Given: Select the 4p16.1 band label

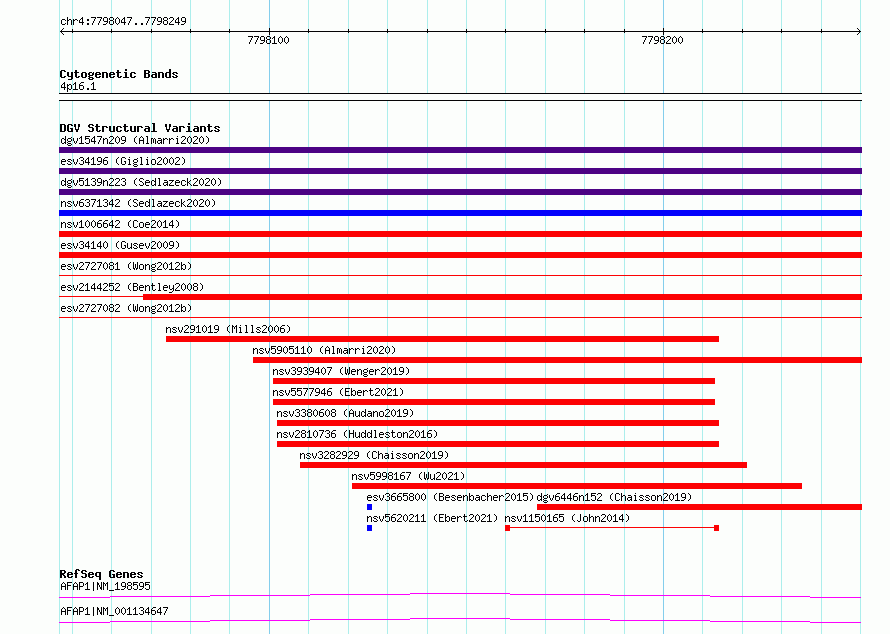Looking at the screenshot, I should [78, 86].
